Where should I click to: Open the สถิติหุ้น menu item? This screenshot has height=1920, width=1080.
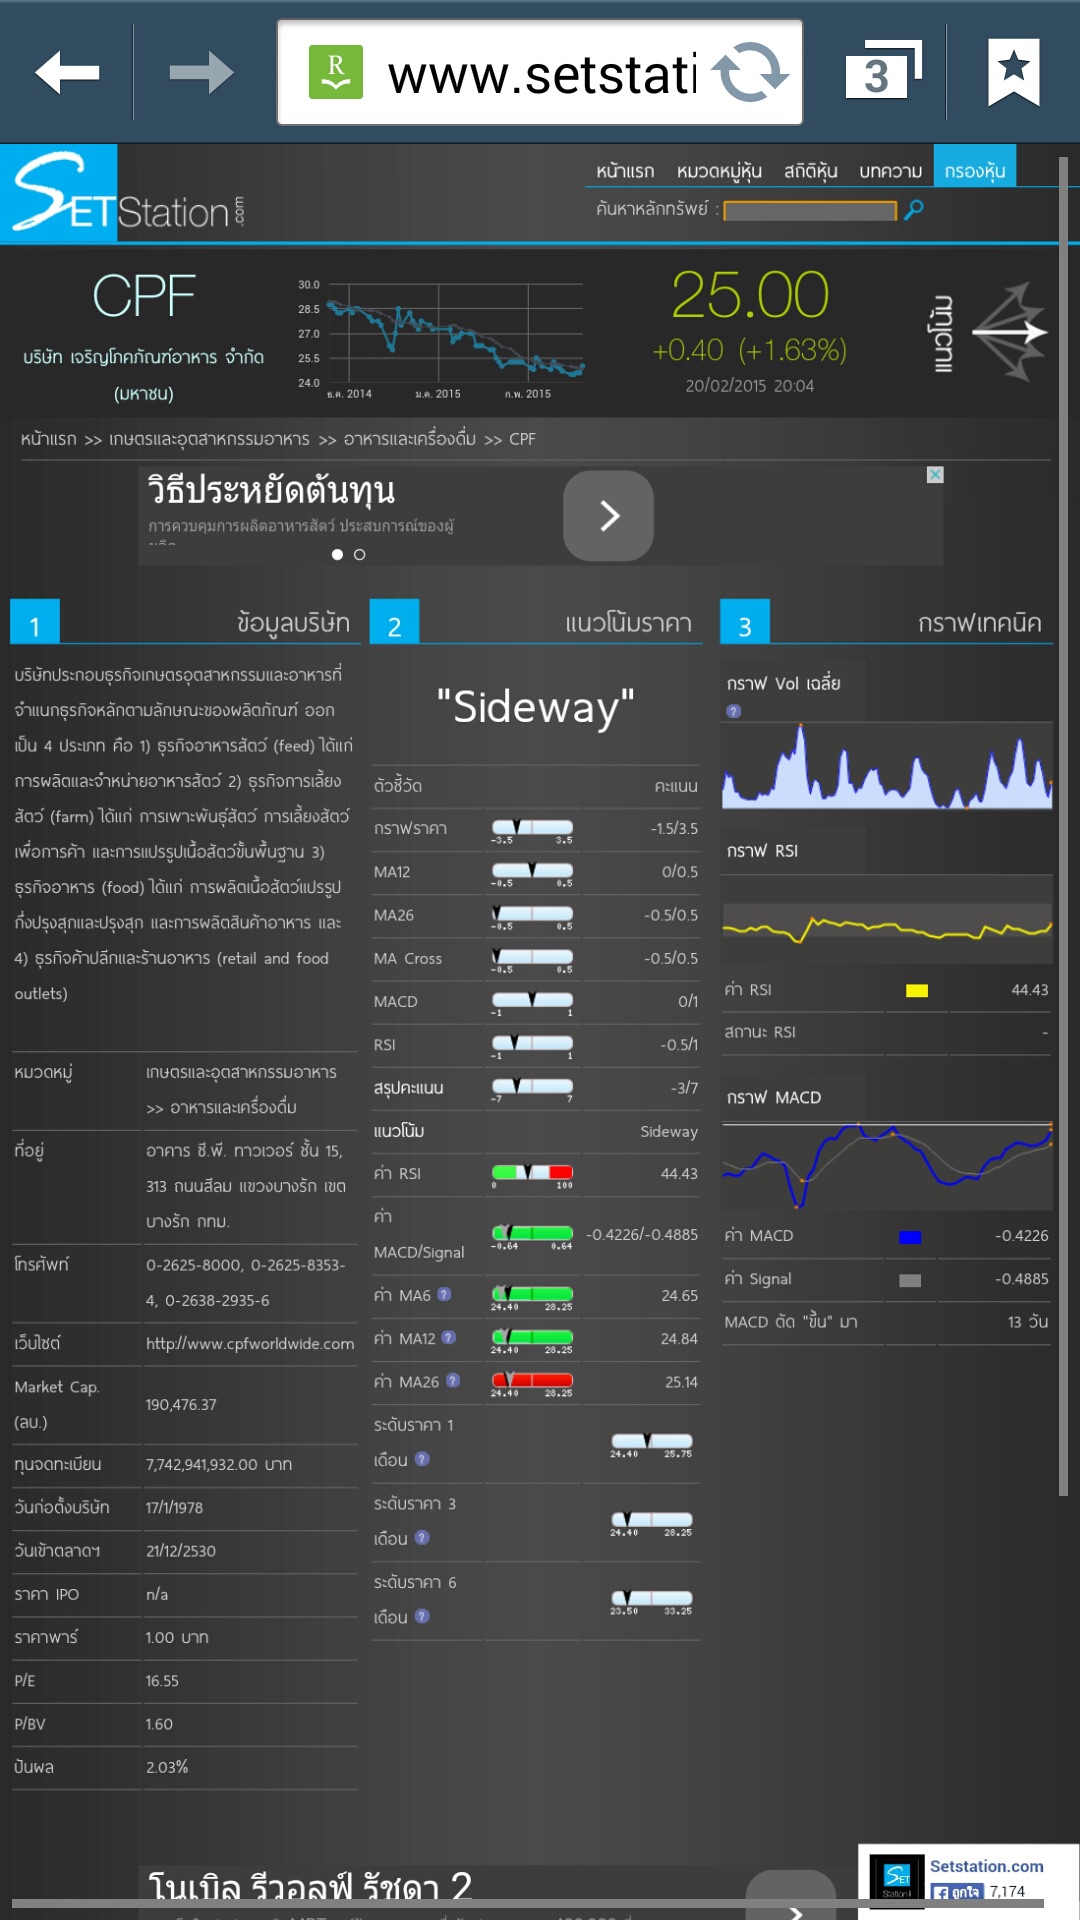[x=811, y=171]
